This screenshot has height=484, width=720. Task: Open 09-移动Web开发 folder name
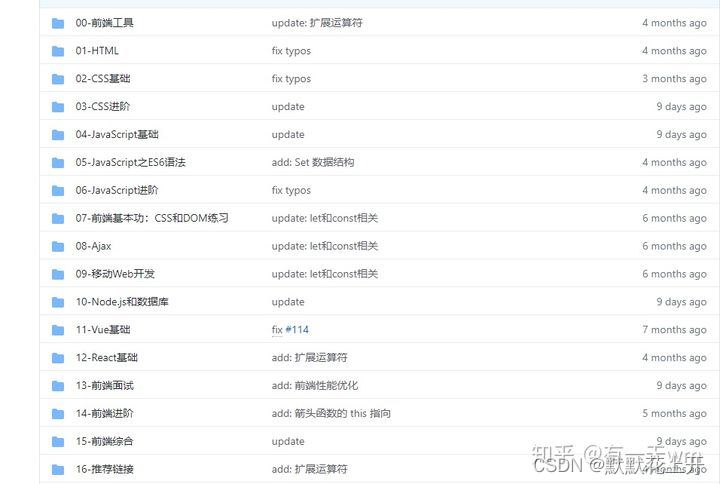(115, 274)
